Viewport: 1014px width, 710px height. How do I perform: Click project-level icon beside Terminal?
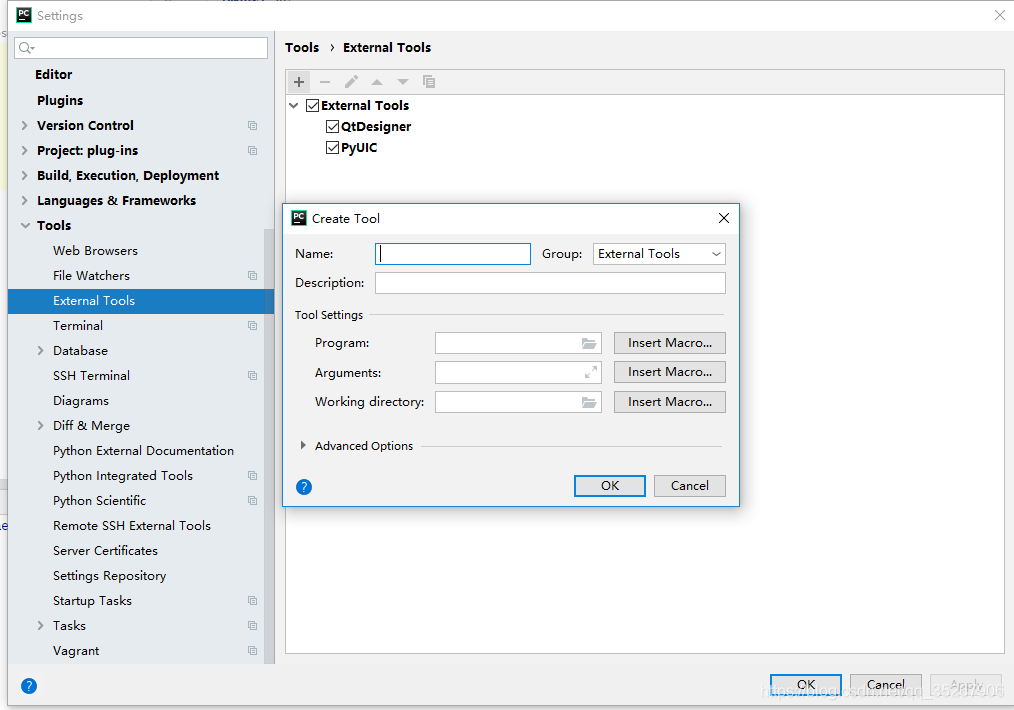252,326
